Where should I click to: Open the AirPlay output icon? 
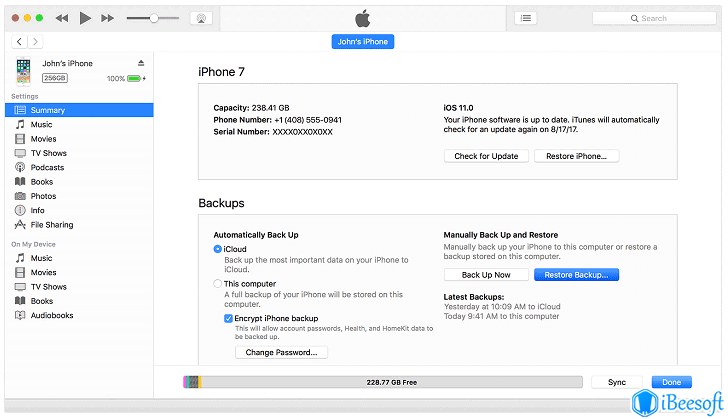pyautogui.click(x=201, y=18)
